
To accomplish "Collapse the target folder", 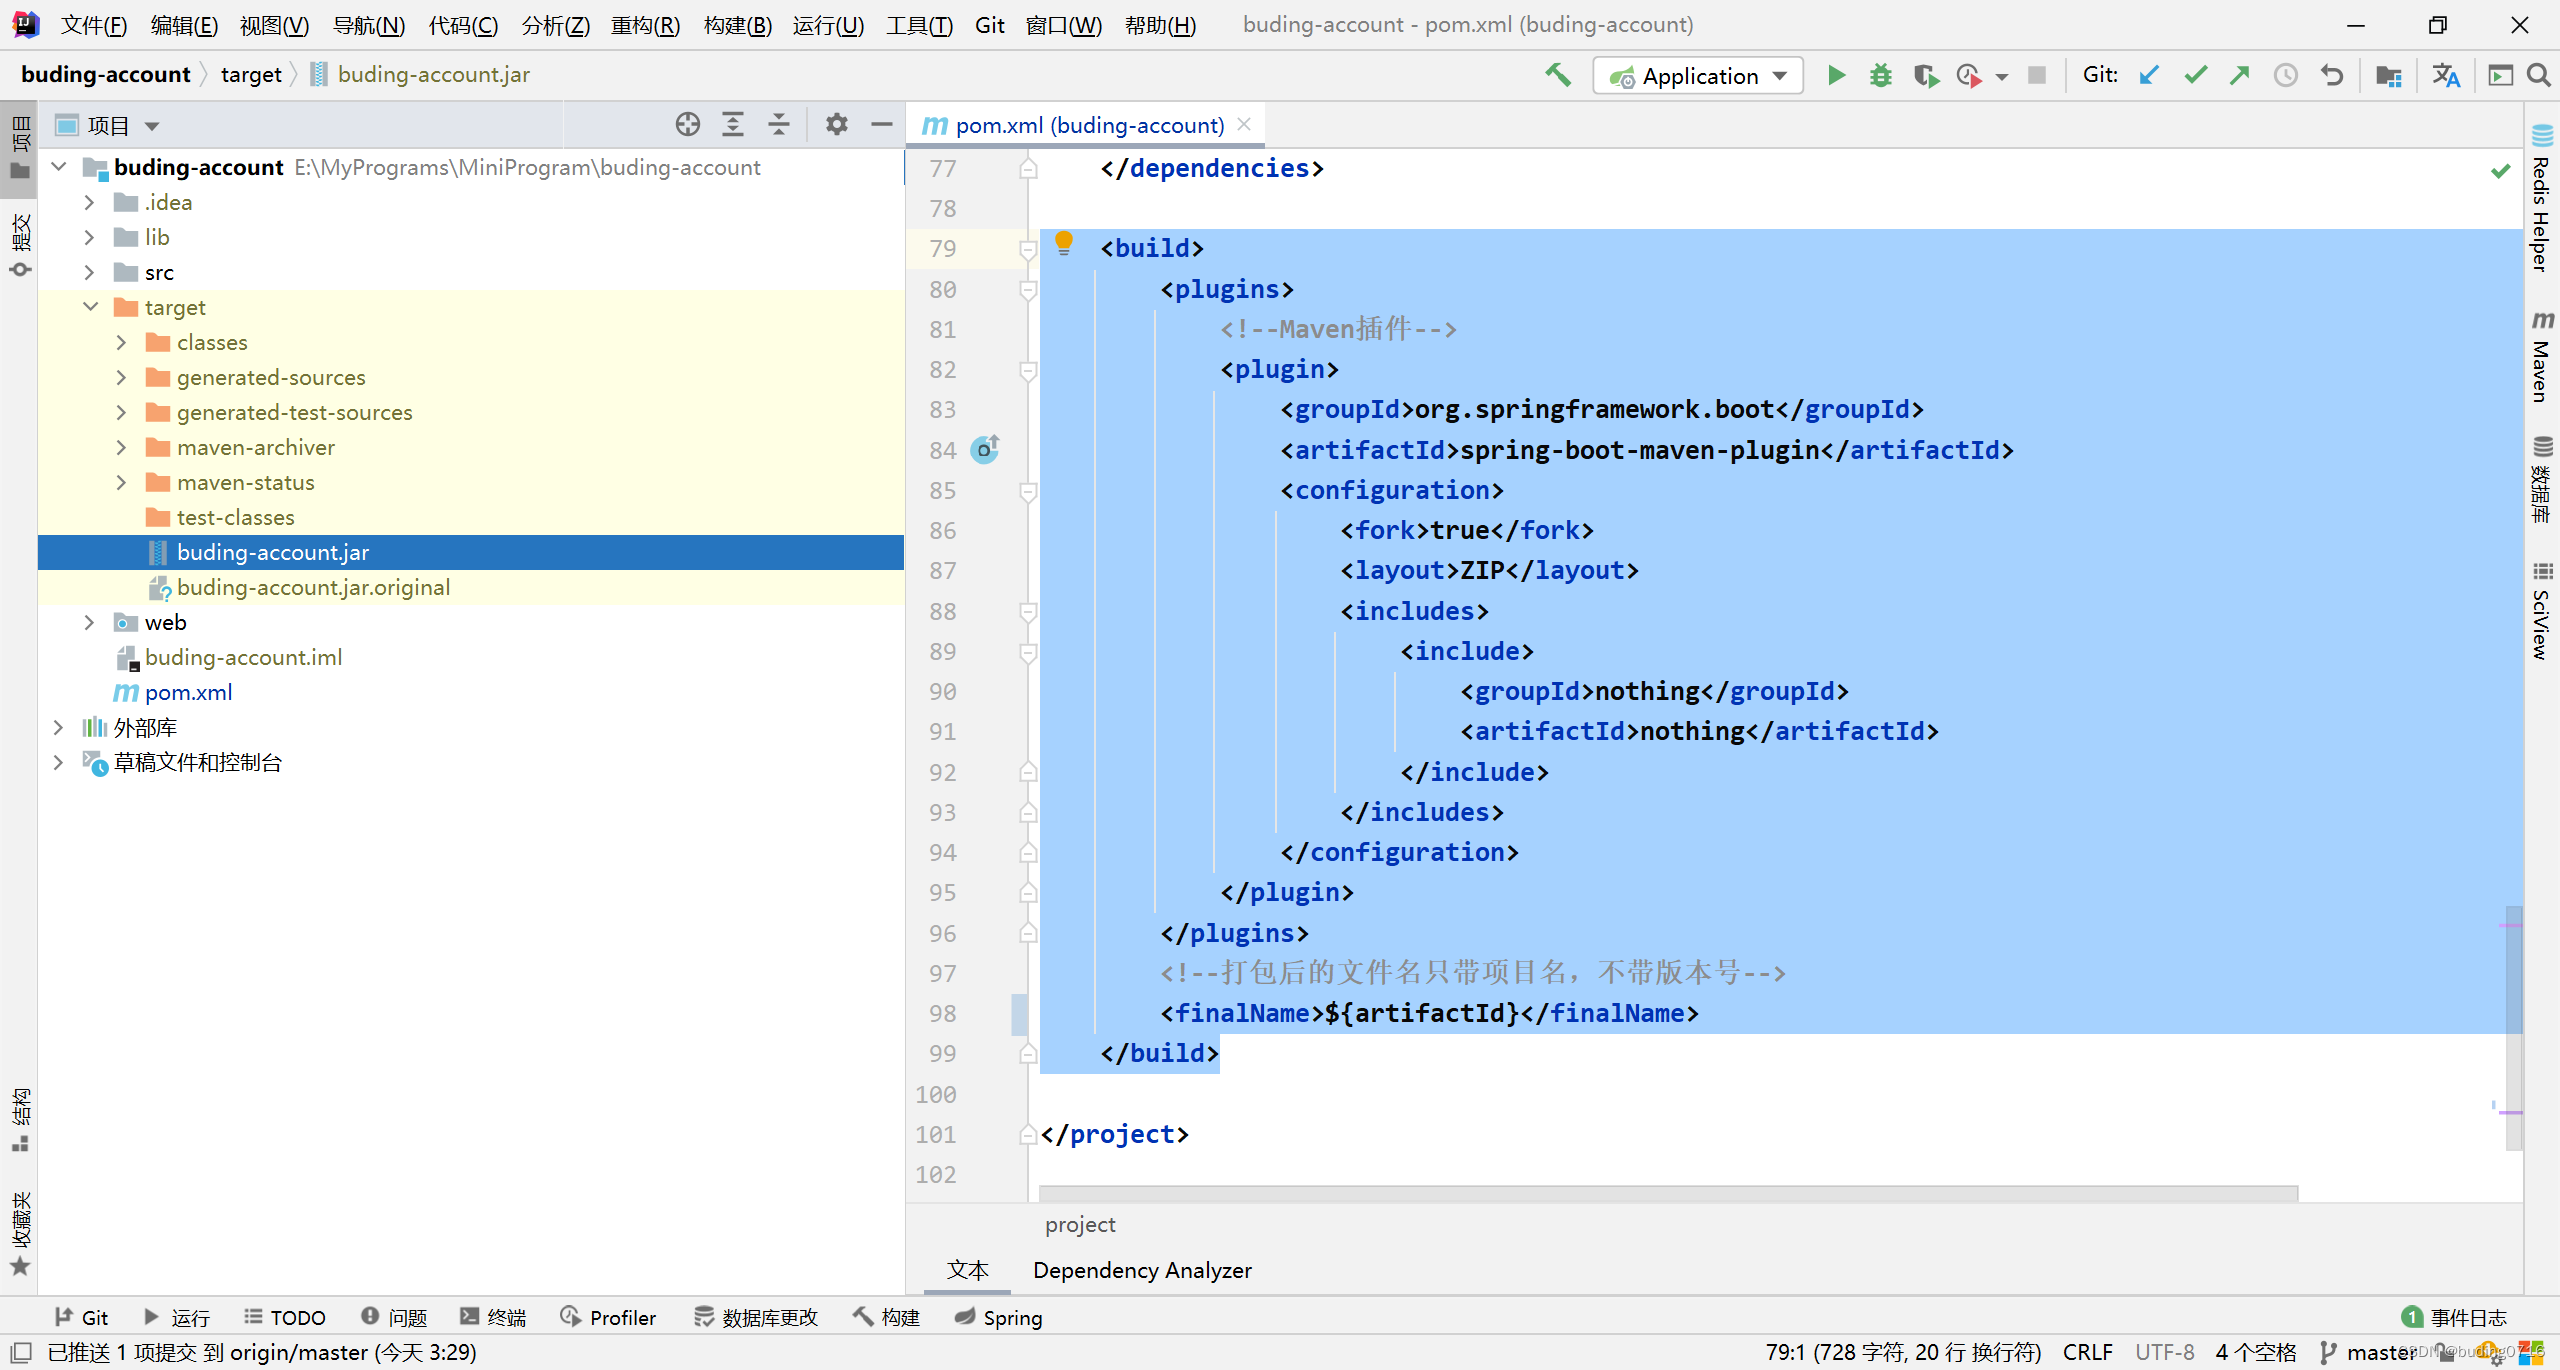I will tap(90, 307).
